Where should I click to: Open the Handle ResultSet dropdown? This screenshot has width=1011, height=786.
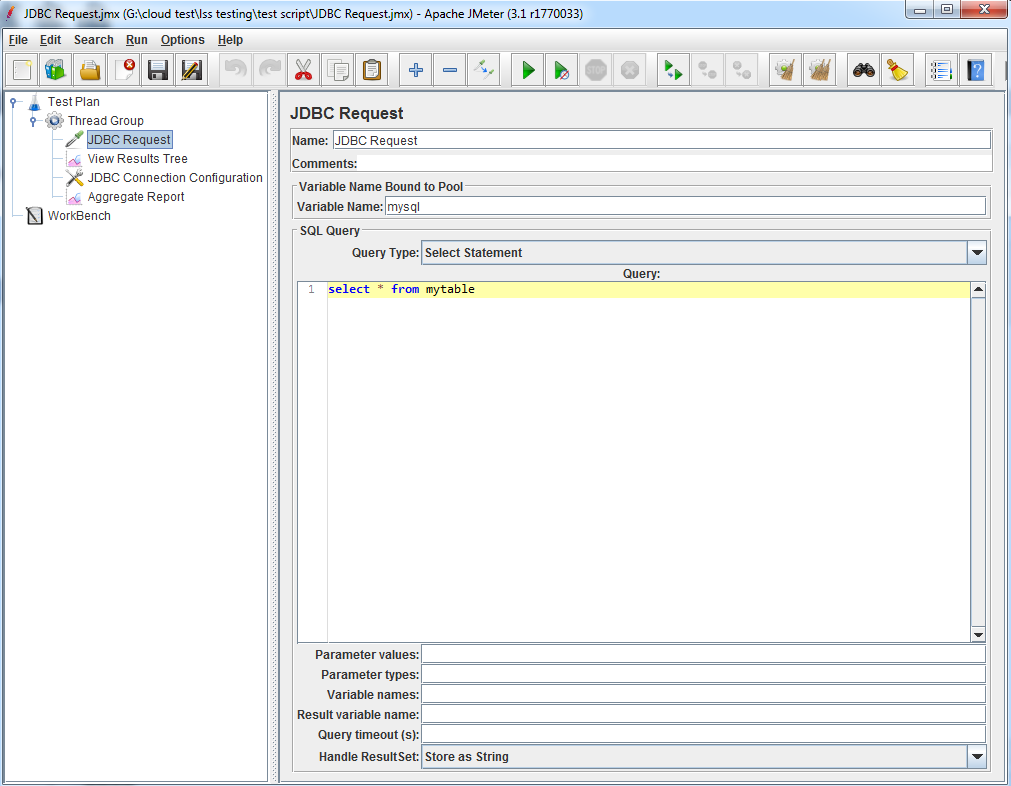tap(977, 757)
